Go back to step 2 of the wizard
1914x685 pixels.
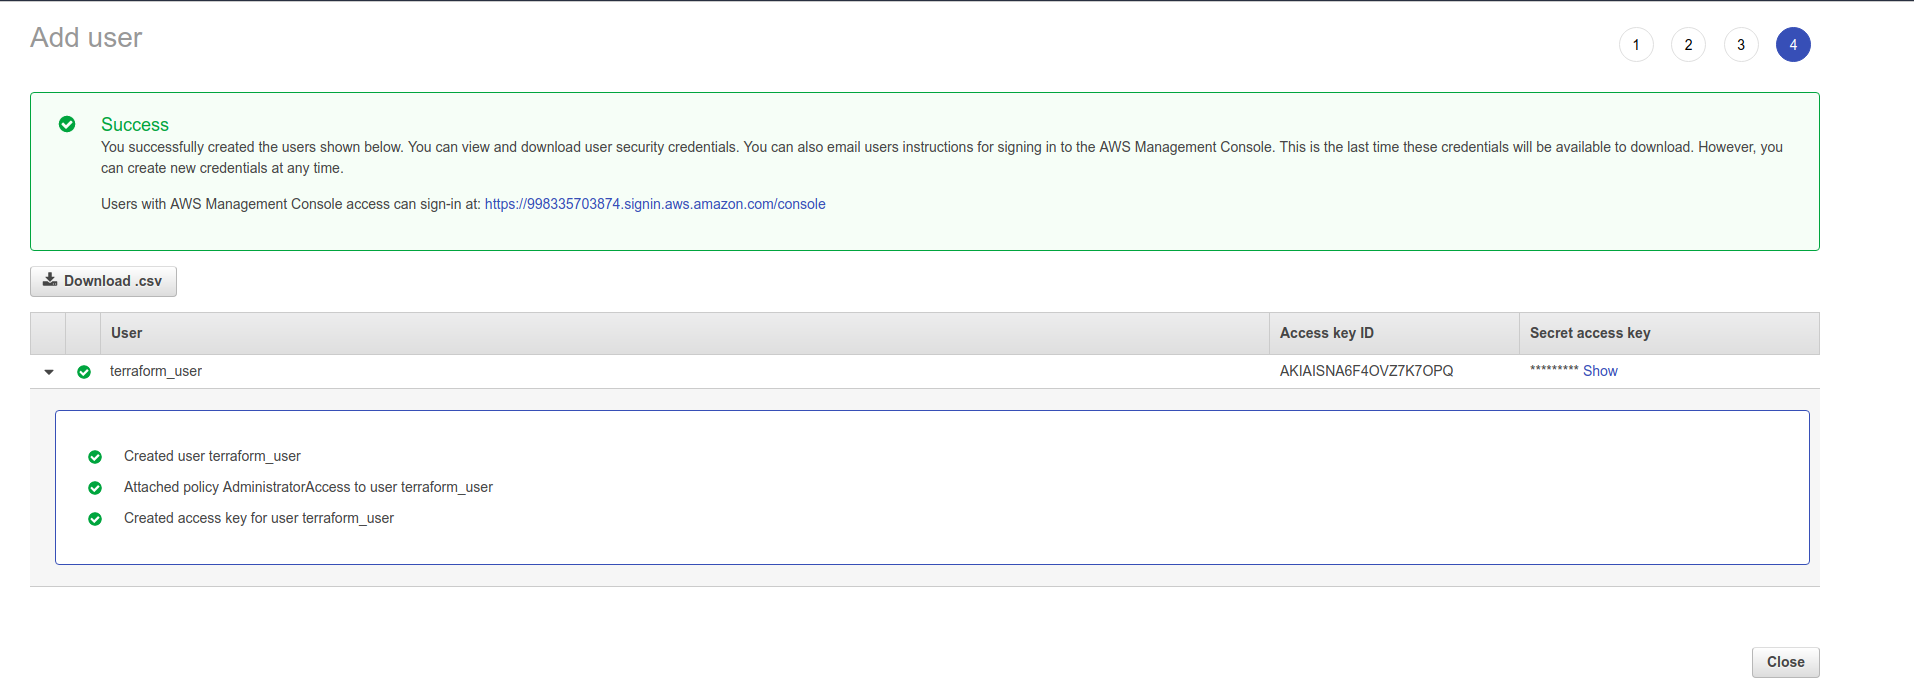point(1688,45)
